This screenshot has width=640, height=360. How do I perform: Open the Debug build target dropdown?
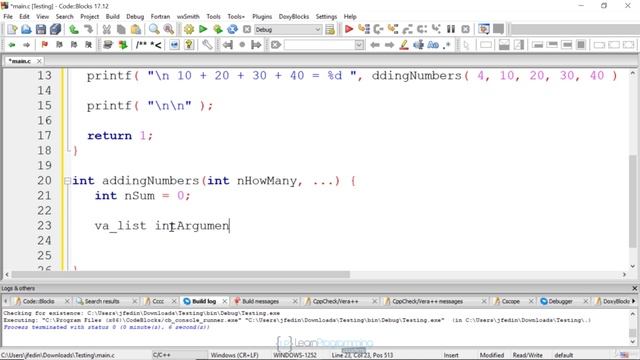pyautogui.click(x=318, y=29)
